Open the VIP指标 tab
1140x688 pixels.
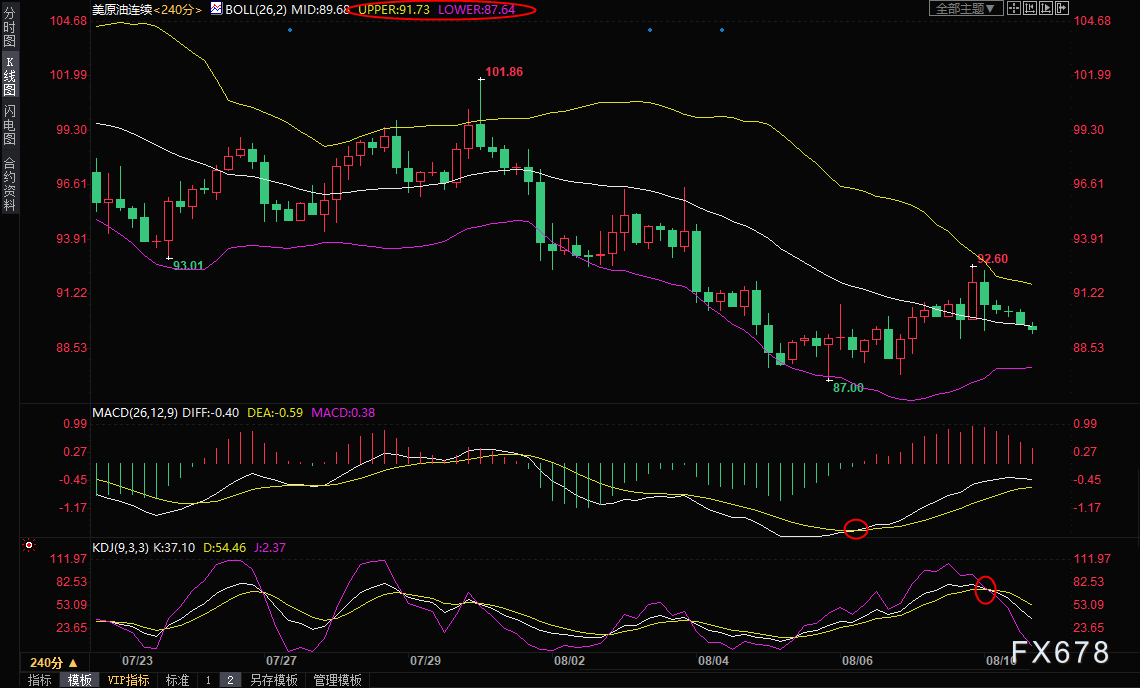pyautogui.click(x=128, y=680)
